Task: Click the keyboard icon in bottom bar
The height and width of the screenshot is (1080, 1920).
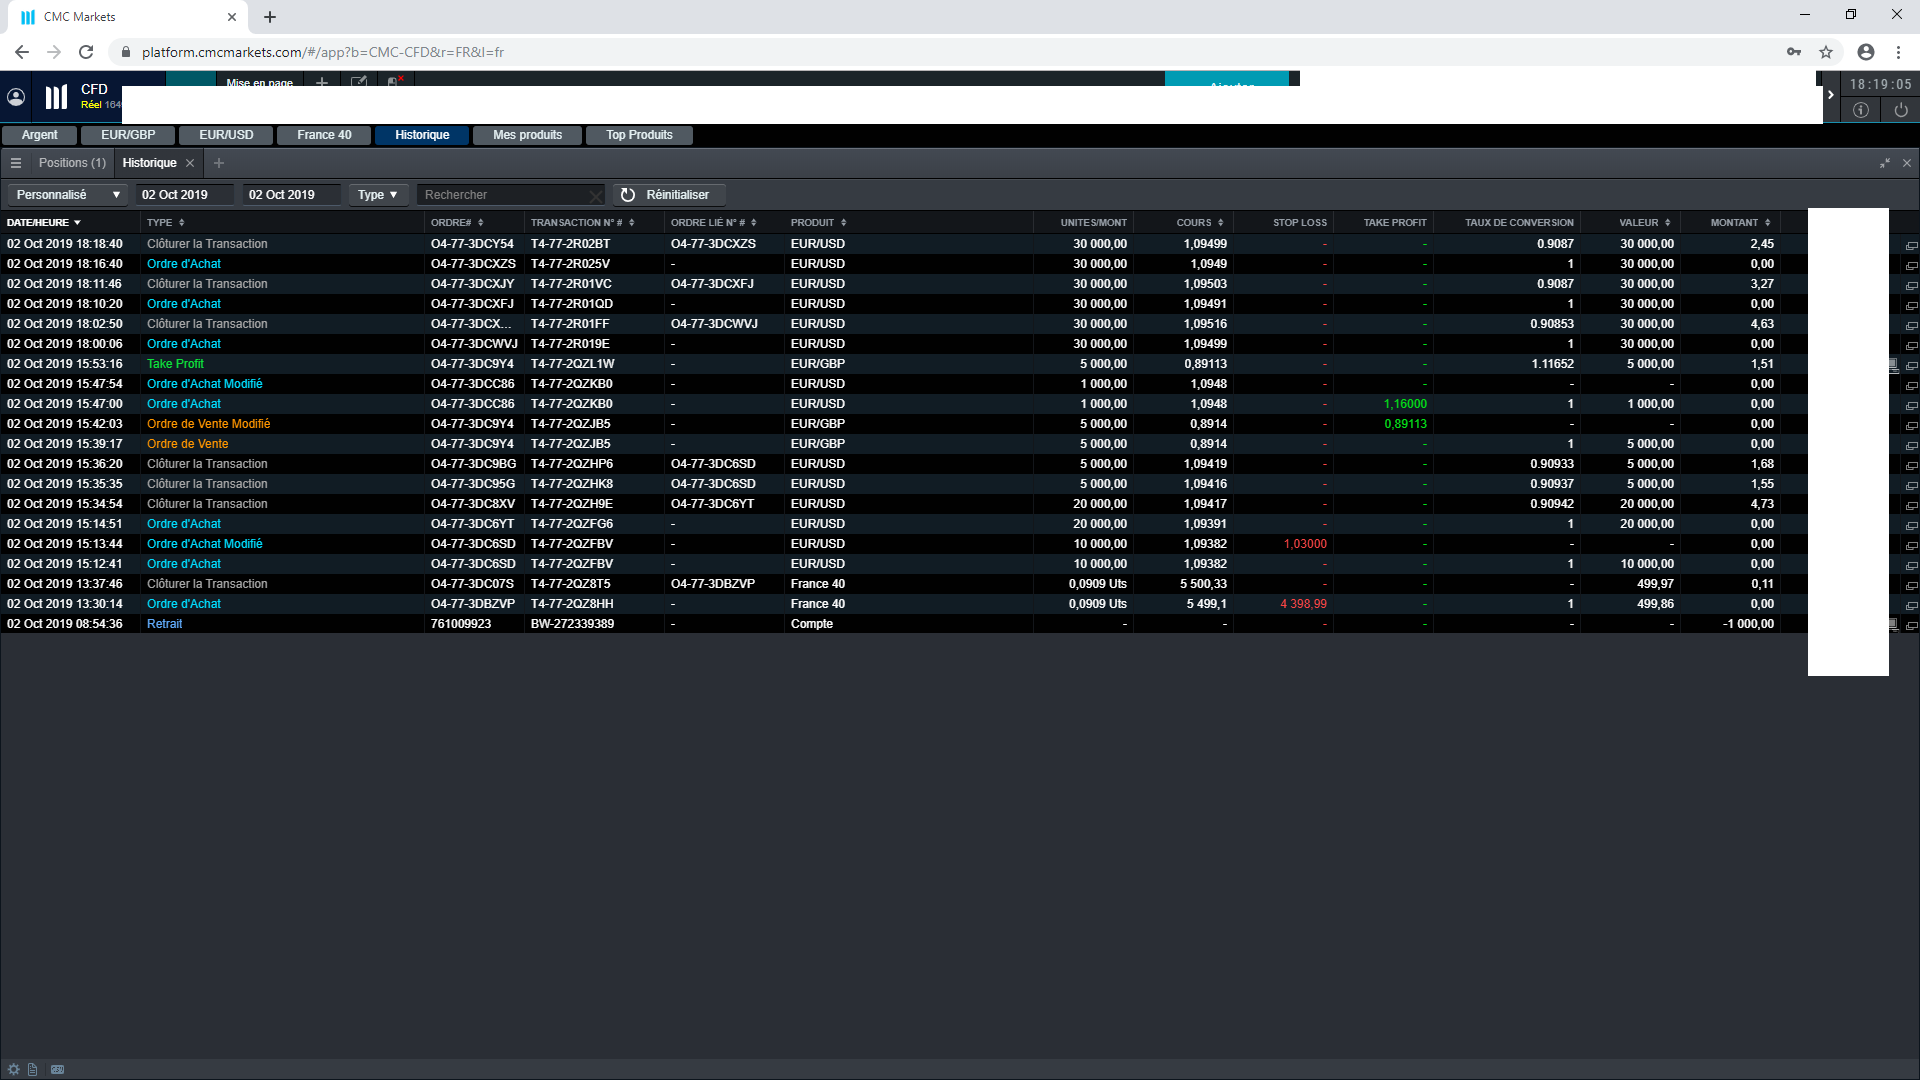Action: (58, 1069)
